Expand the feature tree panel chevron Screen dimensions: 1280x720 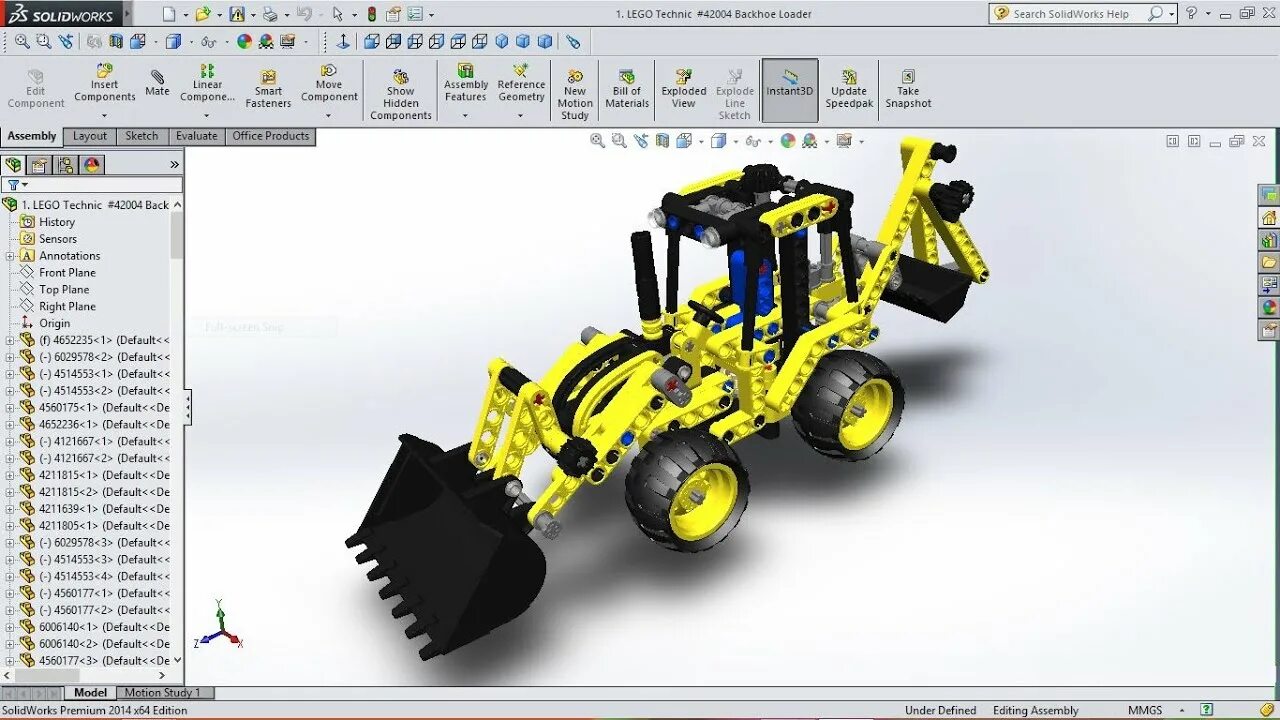tap(174, 165)
